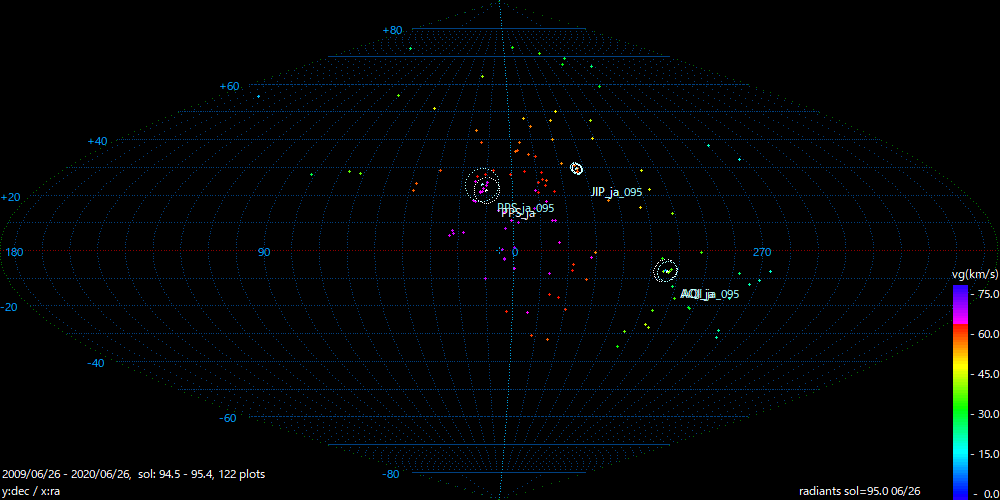The width and height of the screenshot is (1000, 500).
Task: Click the 45.0 value on the velocity scale
Action: point(986,374)
